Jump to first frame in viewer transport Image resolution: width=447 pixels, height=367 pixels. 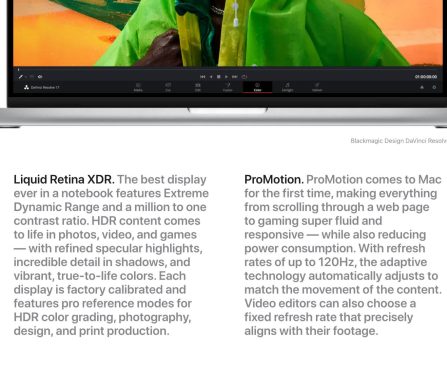pyautogui.click(x=202, y=77)
